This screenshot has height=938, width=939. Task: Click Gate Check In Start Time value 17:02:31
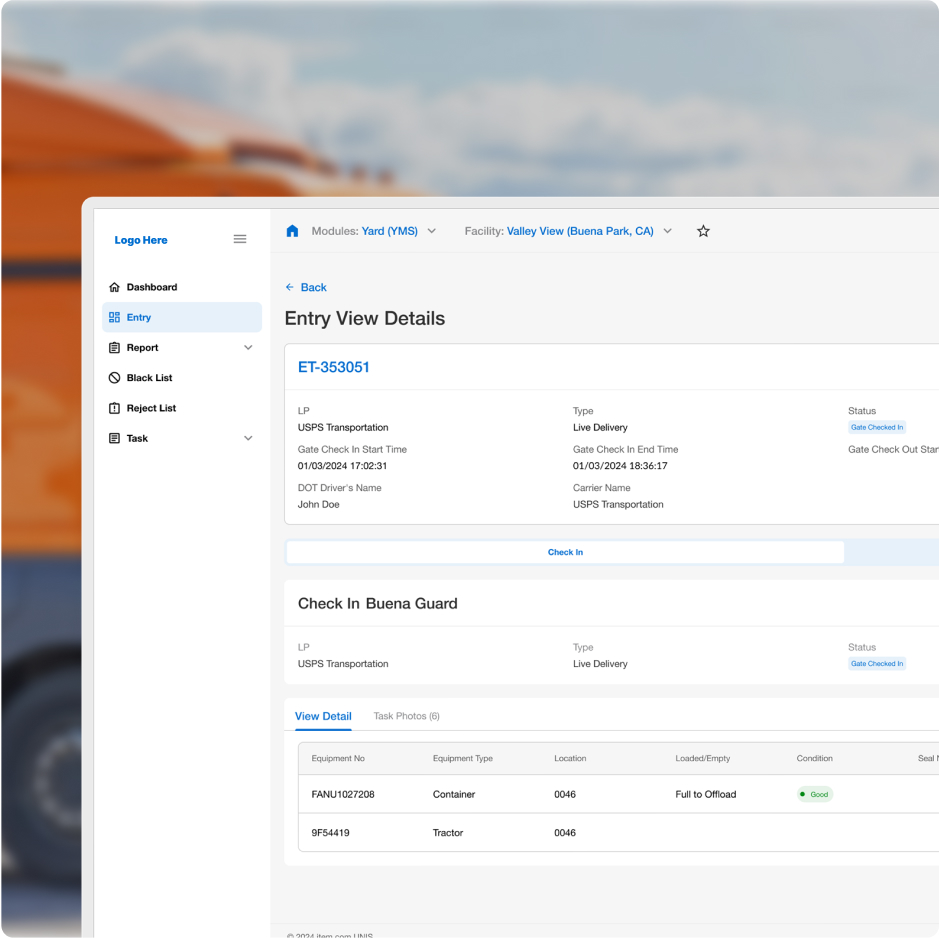[x=342, y=465]
